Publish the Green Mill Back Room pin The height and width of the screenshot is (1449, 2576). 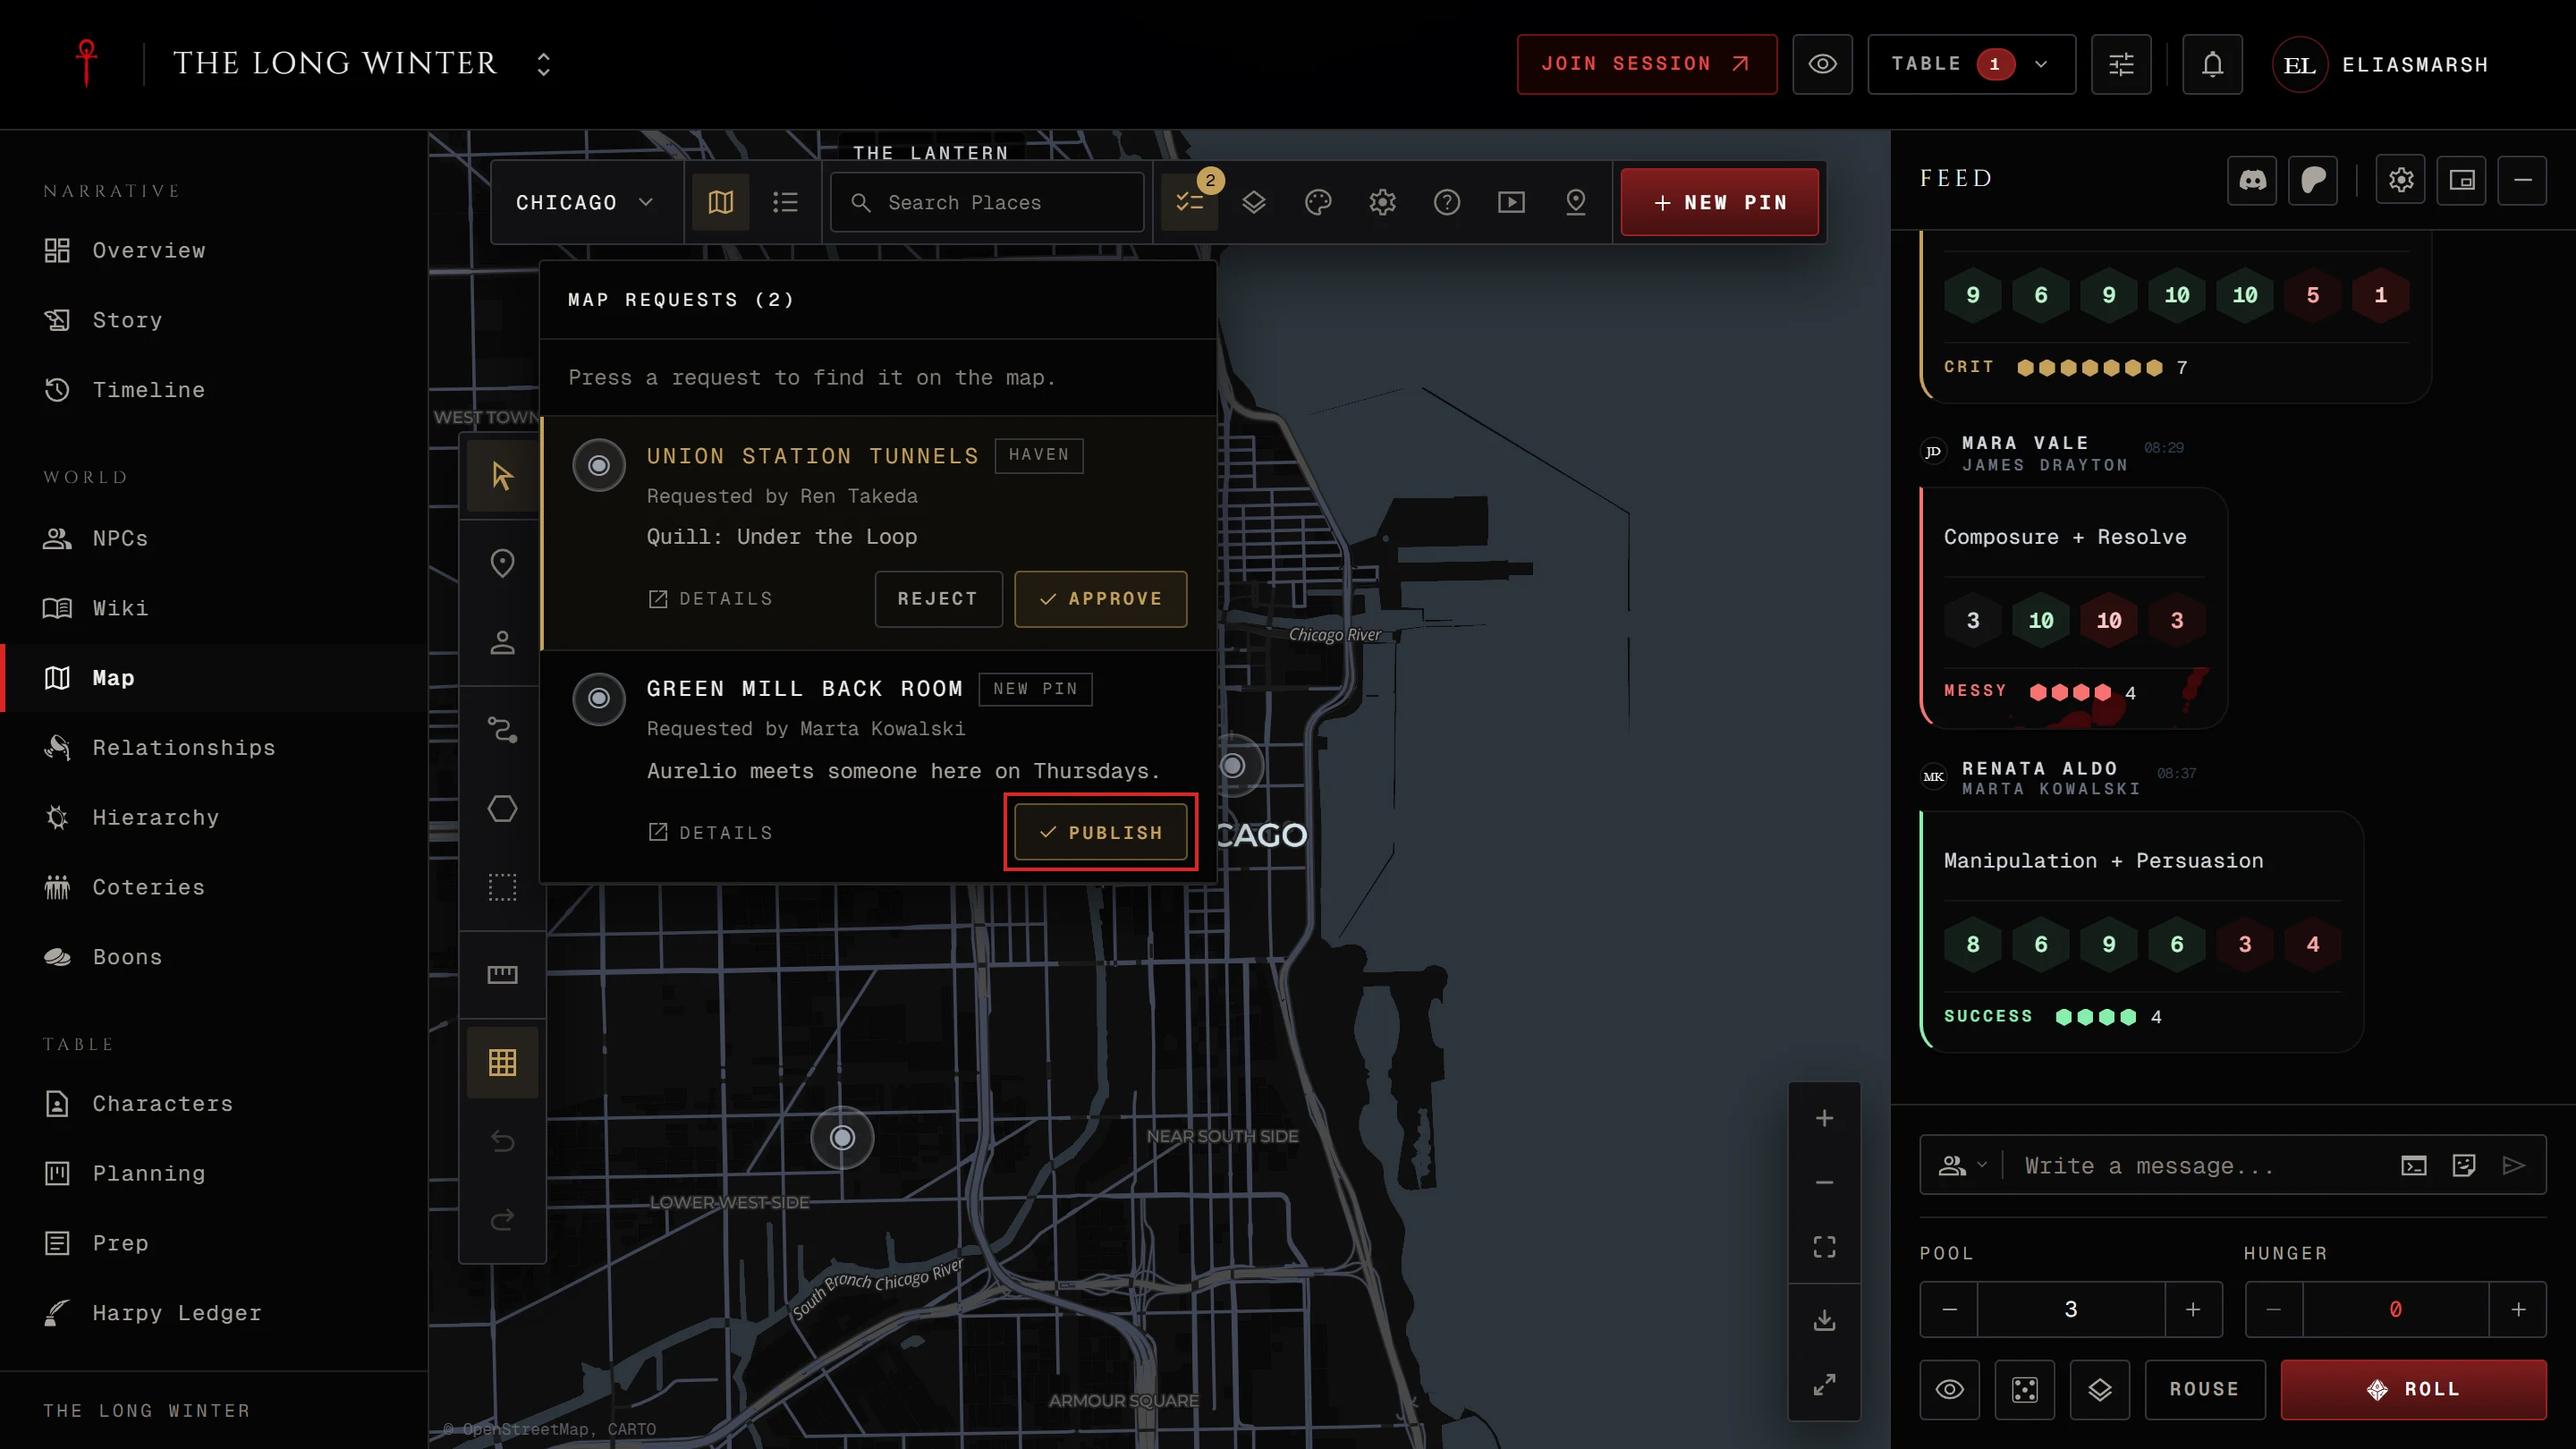1100,832
